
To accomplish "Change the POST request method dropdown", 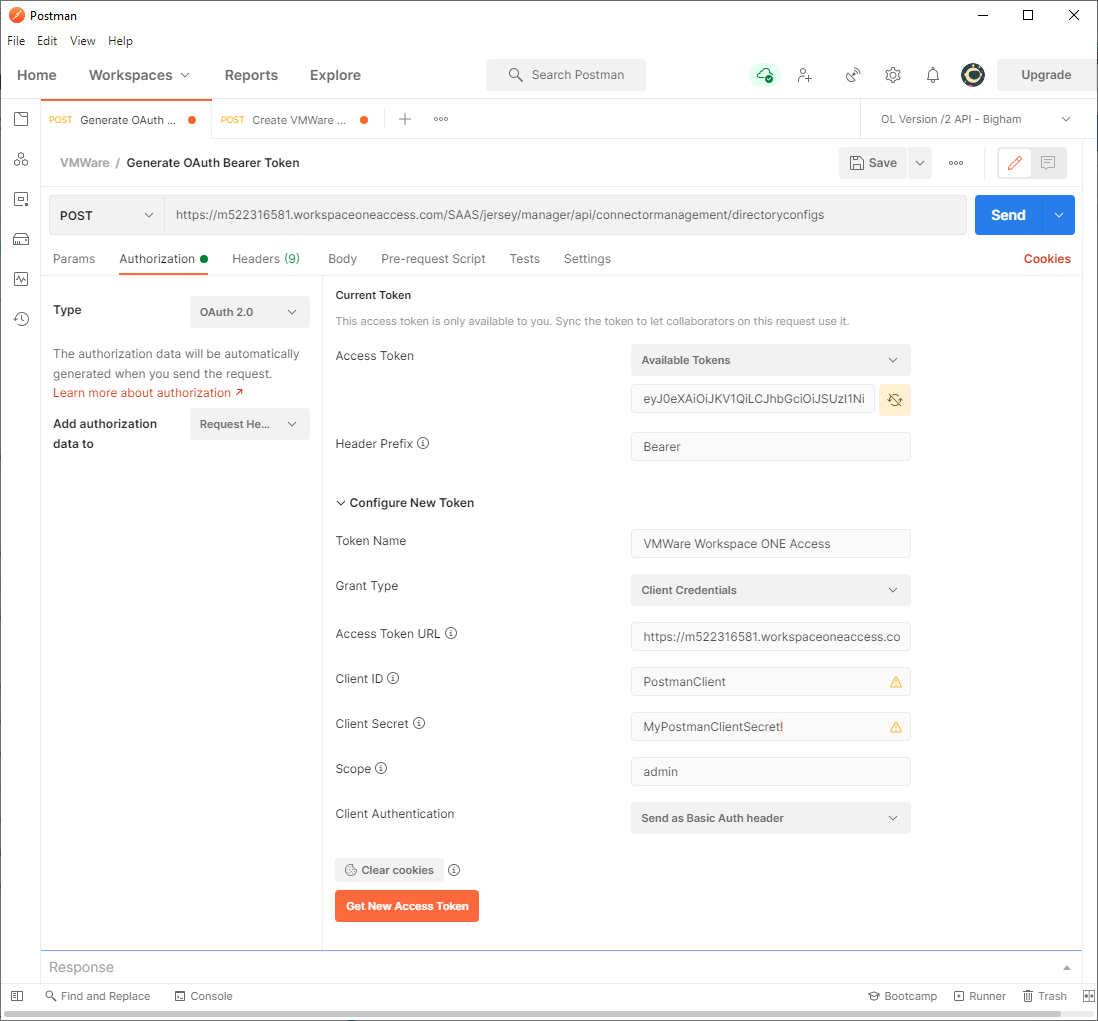I will click(x=106, y=215).
